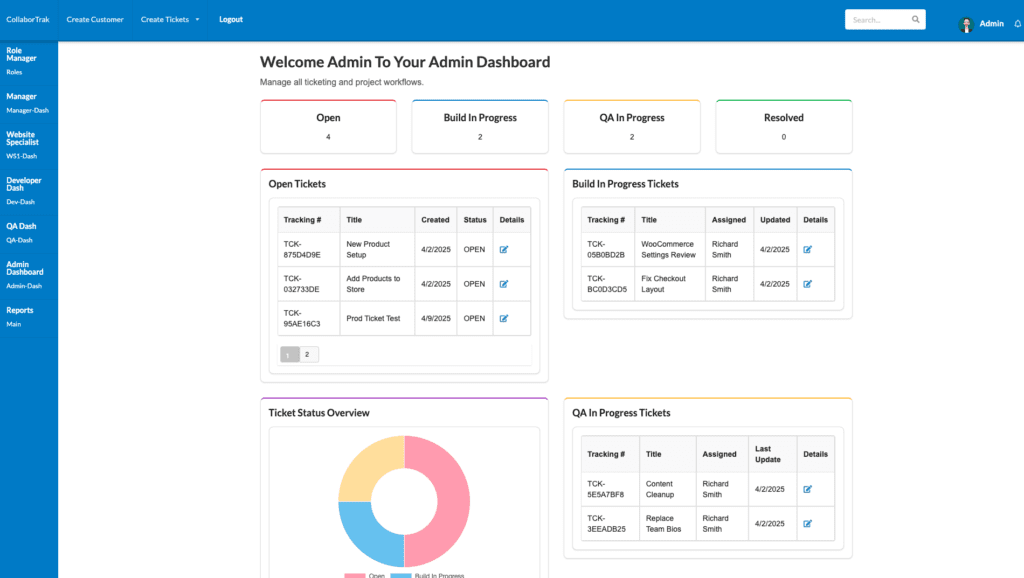Click Logout in the top bar
Screen dimensions: 1024x578
click(x=231, y=19)
